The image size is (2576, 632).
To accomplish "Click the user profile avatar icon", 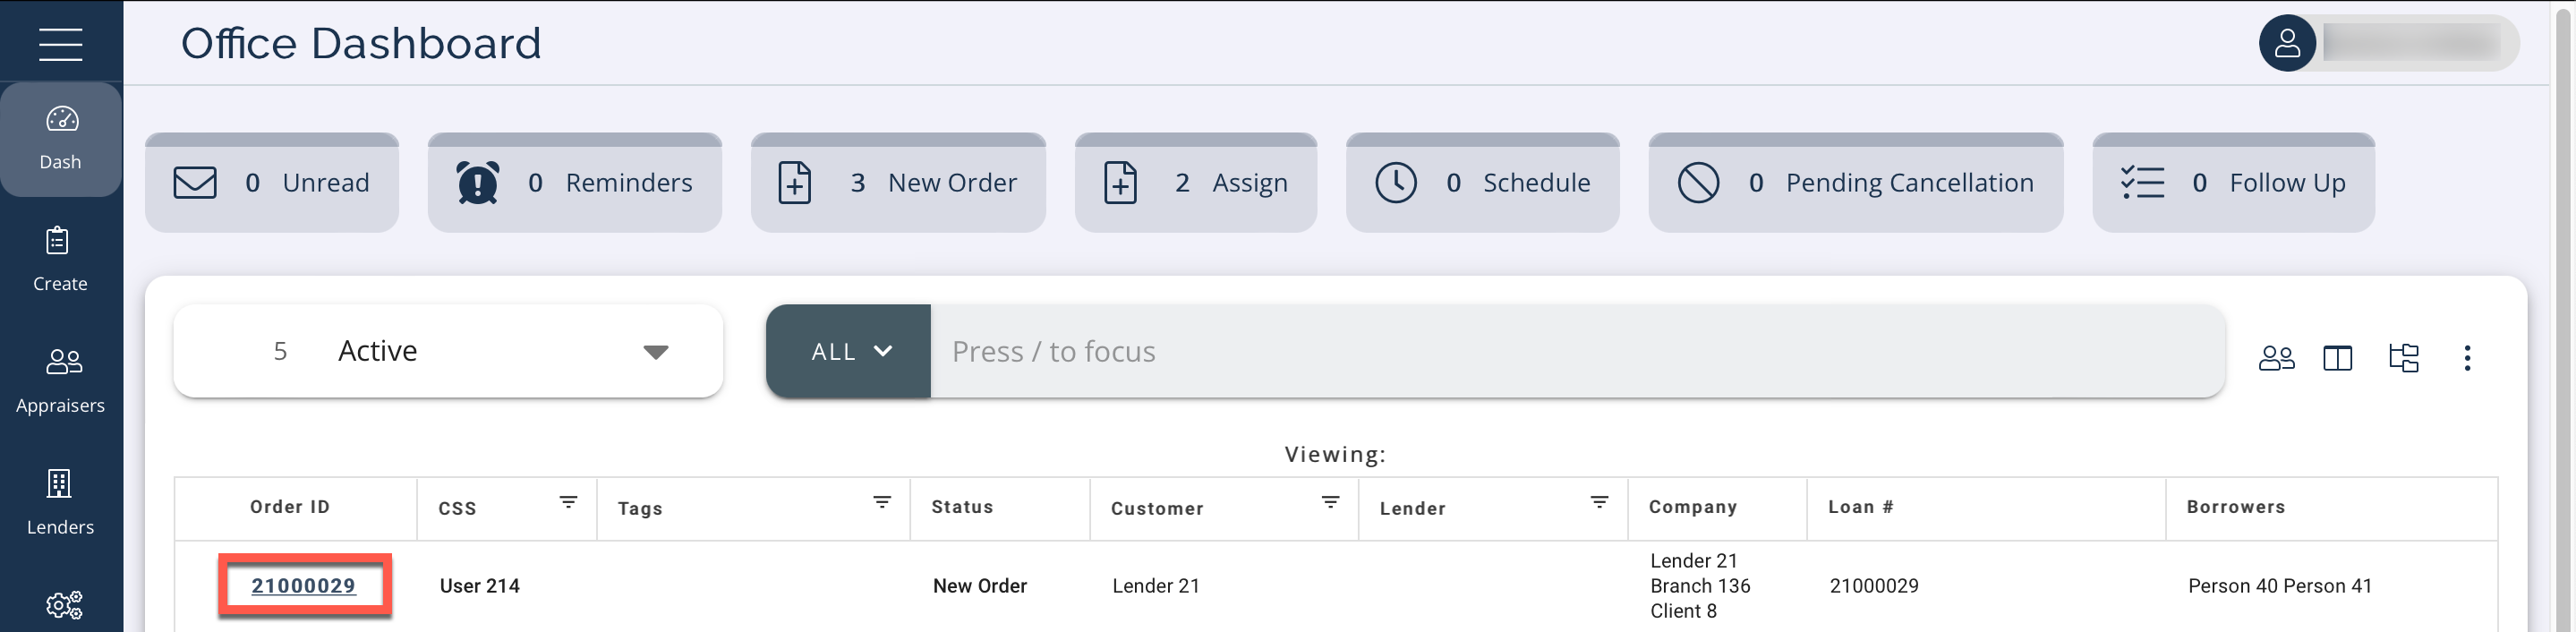I will tap(2286, 43).
